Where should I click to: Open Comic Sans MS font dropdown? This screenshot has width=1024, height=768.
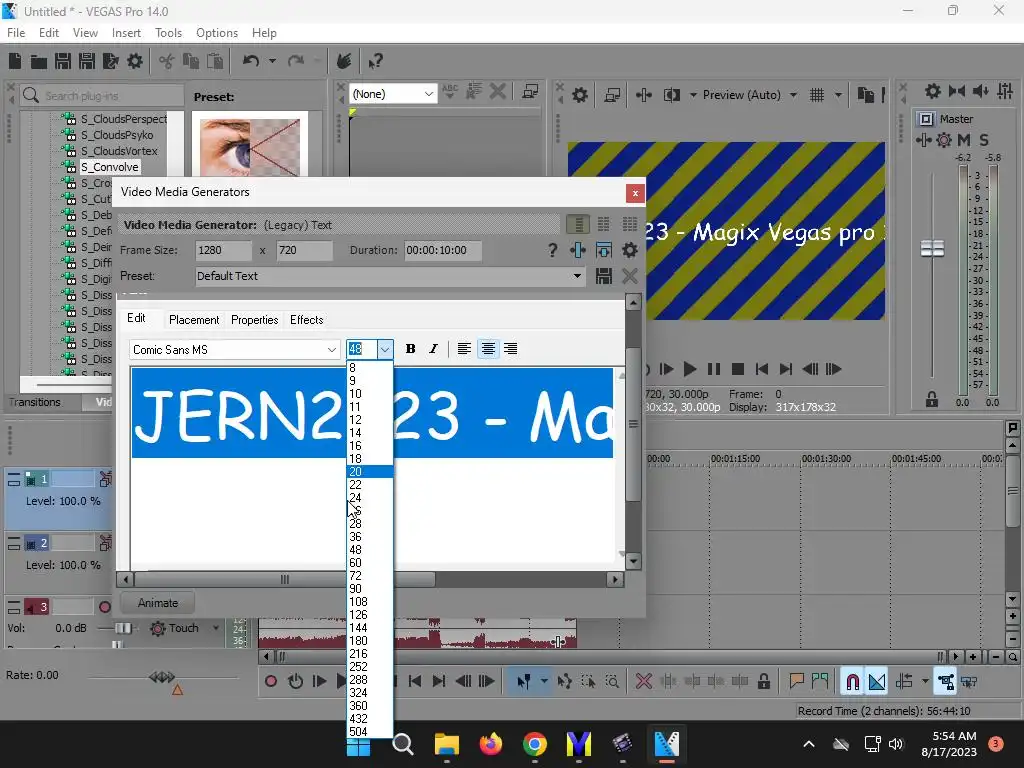[332, 350]
